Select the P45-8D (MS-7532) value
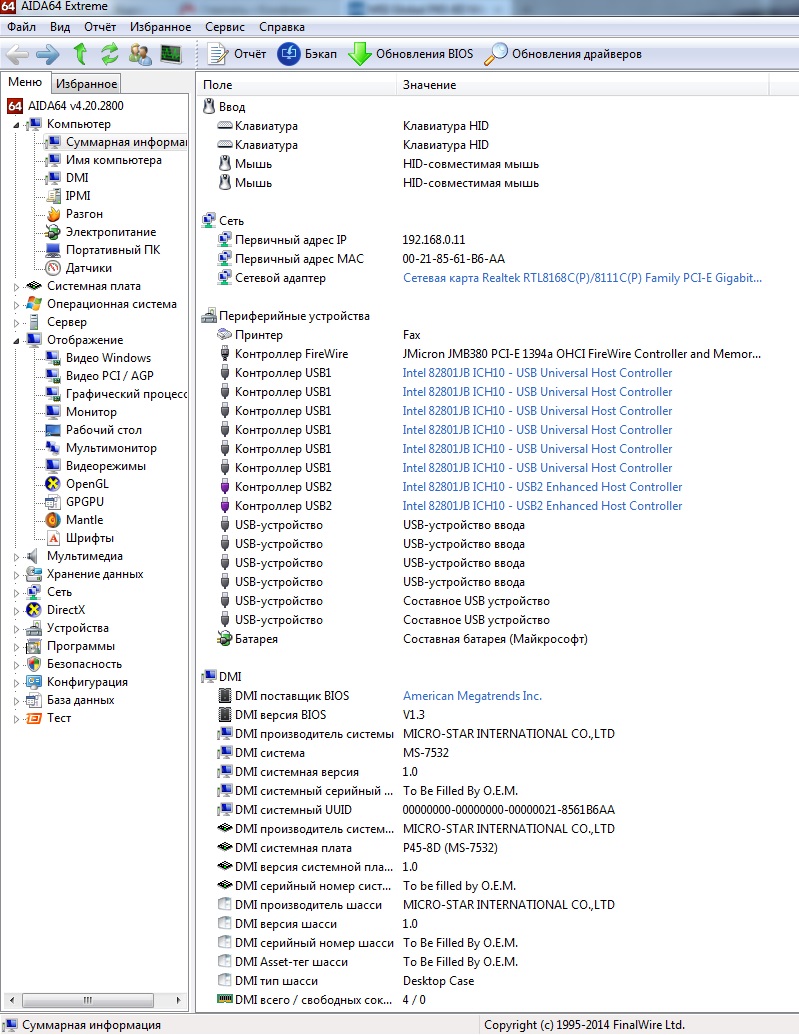 [450, 848]
